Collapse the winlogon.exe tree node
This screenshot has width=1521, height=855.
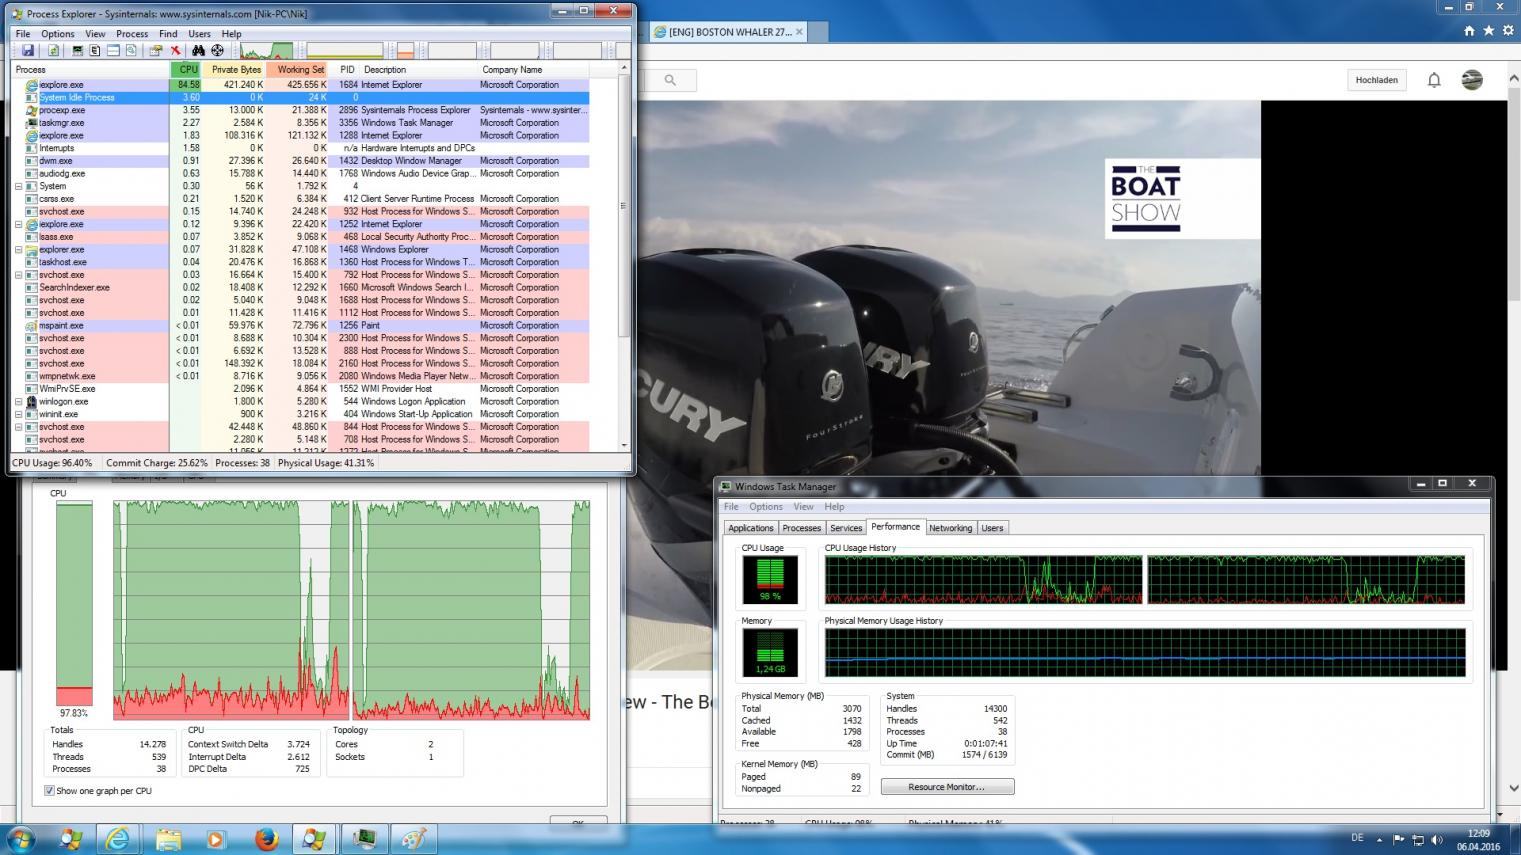pyautogui.click(x=19, y=401)
